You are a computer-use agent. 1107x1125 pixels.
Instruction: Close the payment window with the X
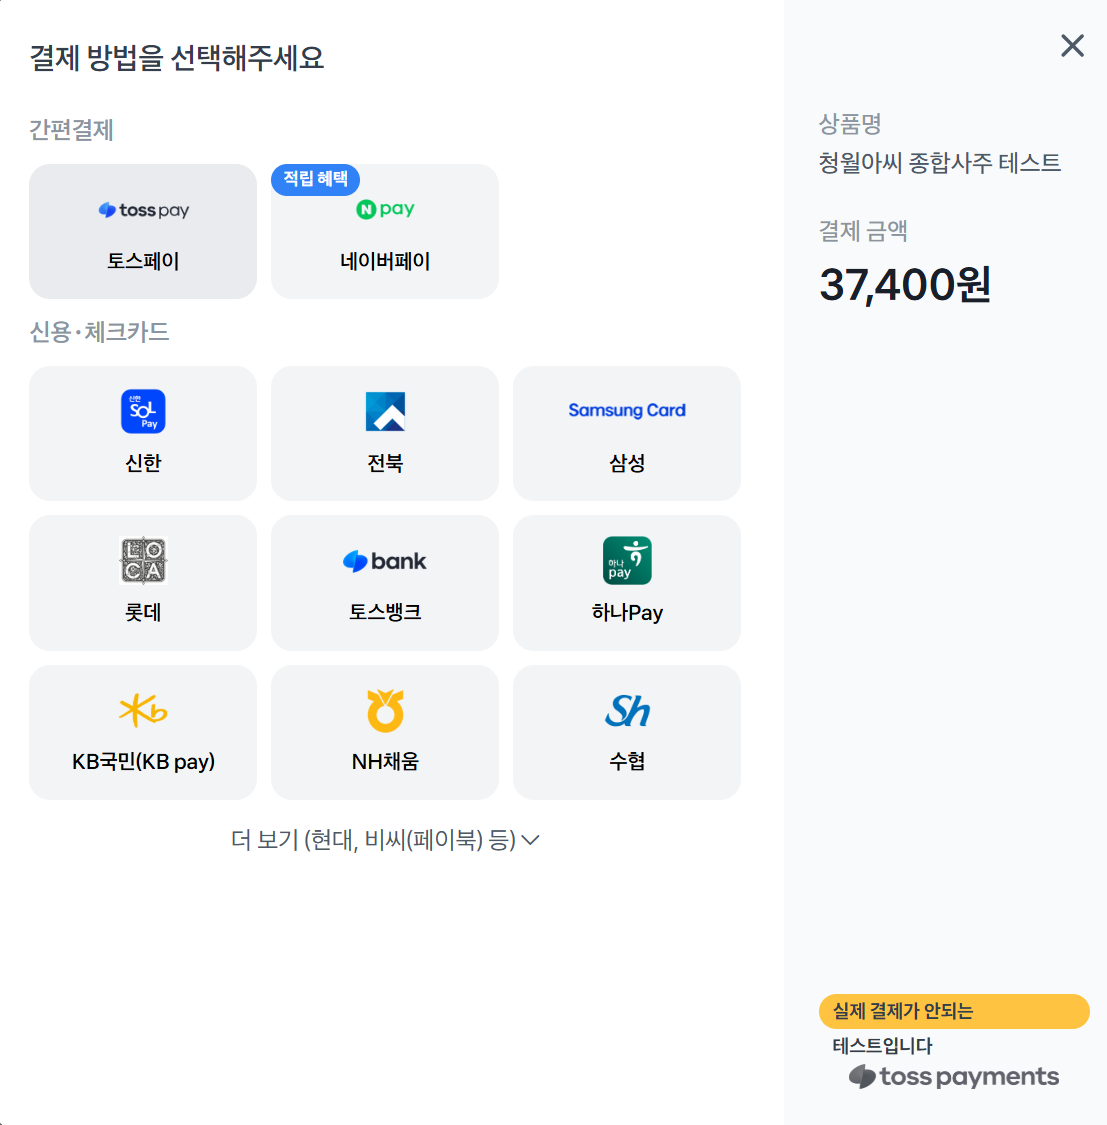click(1072, 46)
